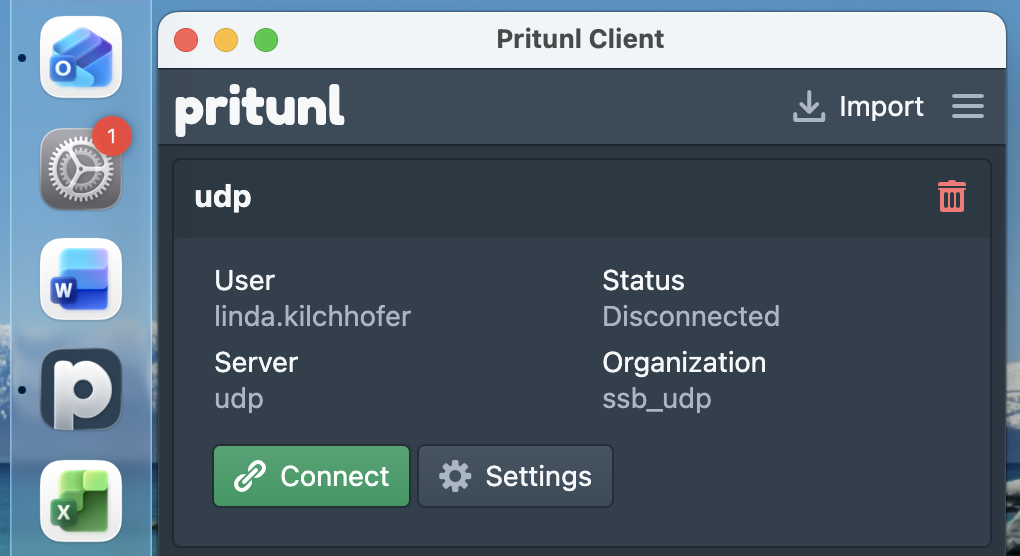Image resolution: width=1020 pixels, height=556 pixels.
Task: Launch Microsoft Word from the dock
Action: (80, 280)
